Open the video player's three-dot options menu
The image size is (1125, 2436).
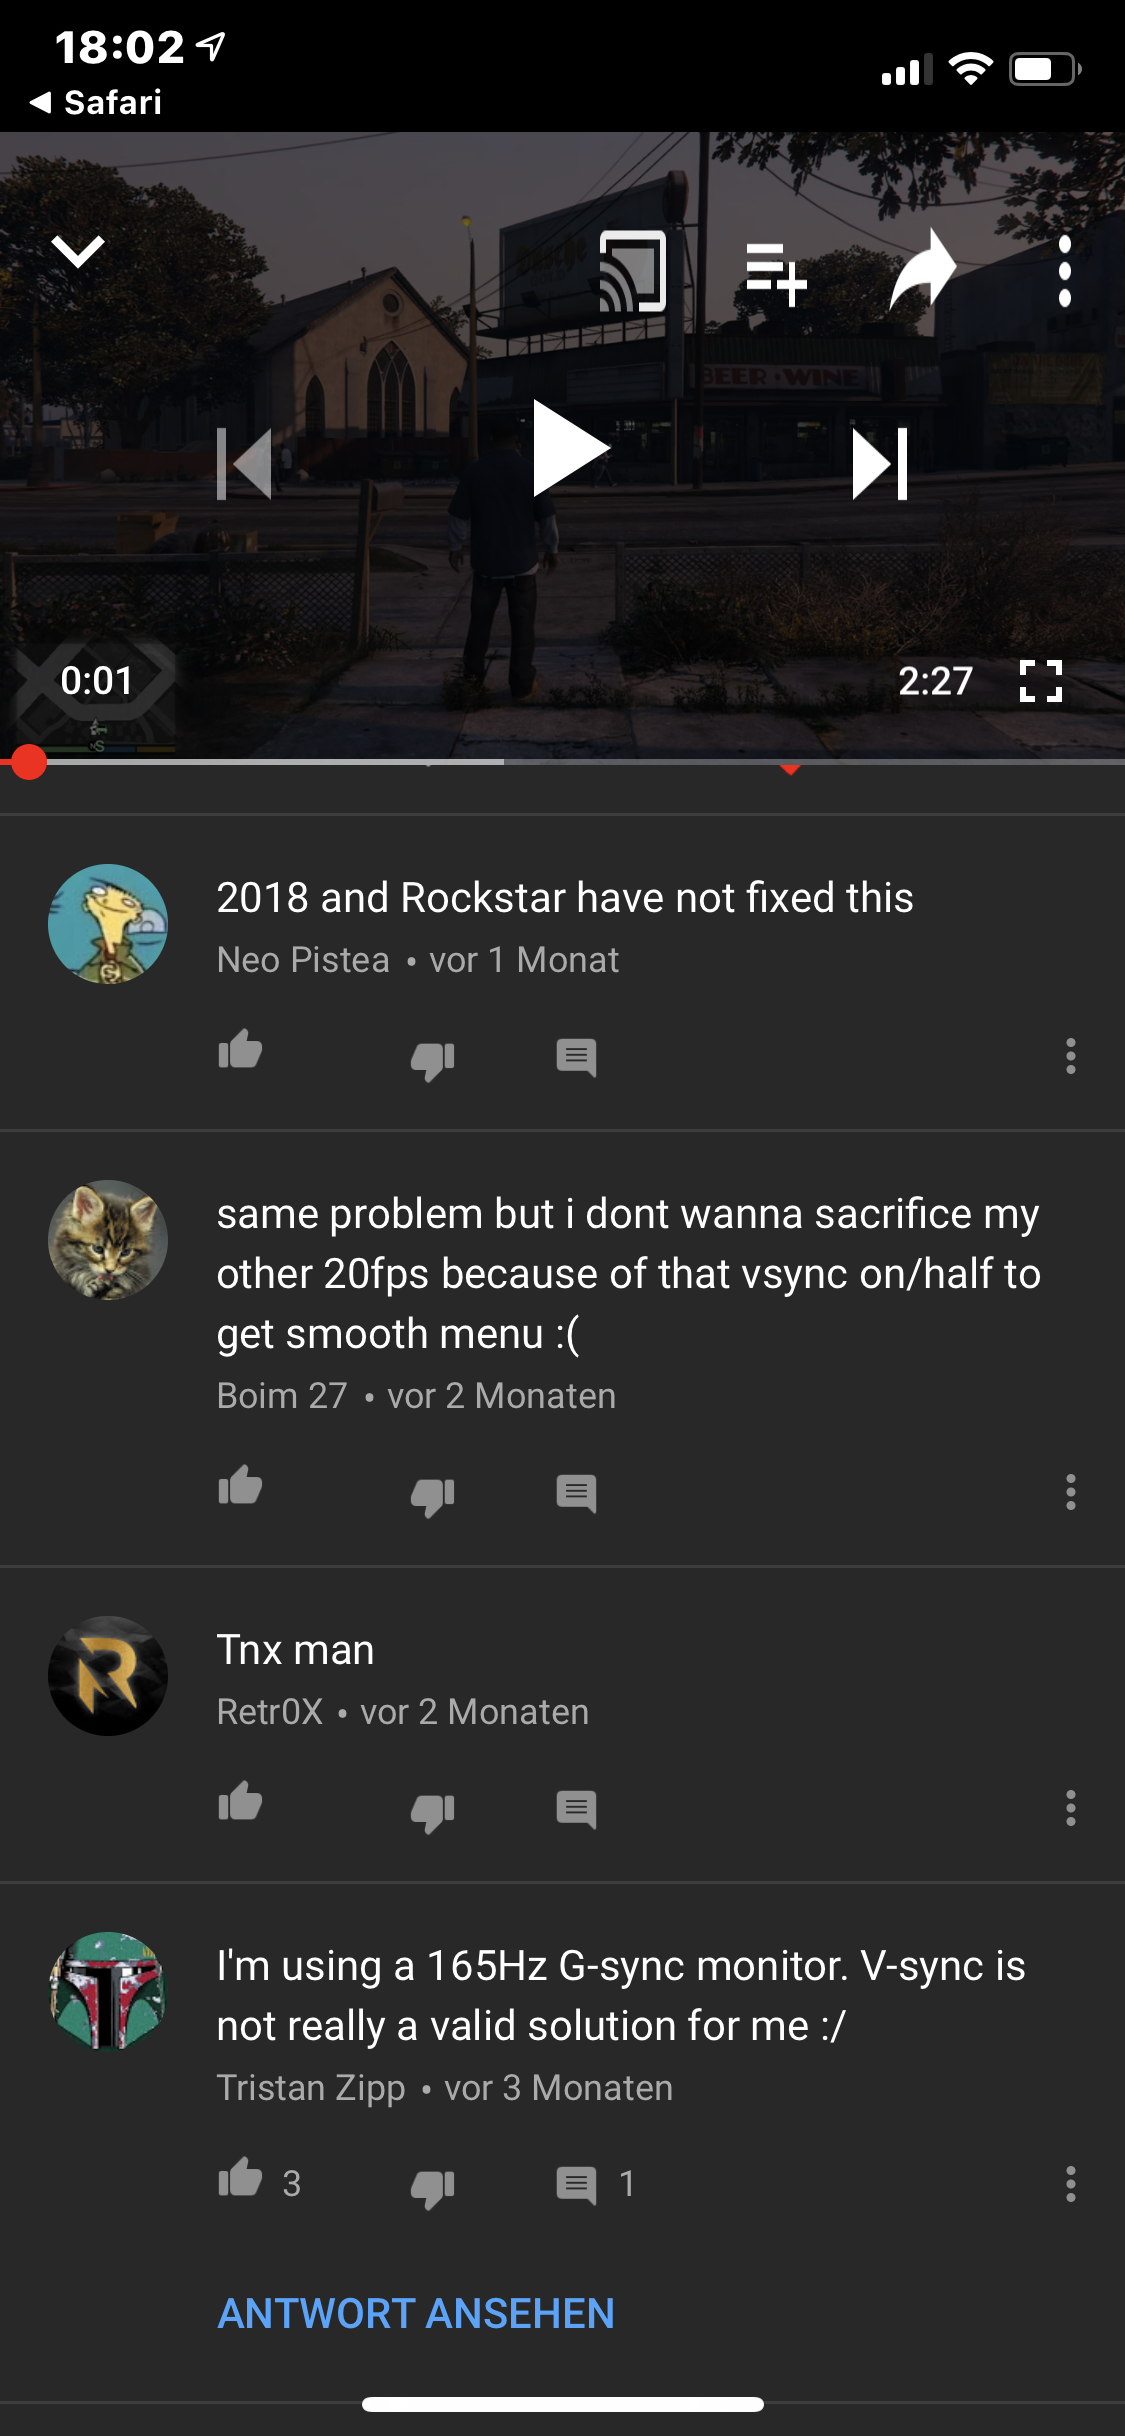click(x=1065, y=271)
